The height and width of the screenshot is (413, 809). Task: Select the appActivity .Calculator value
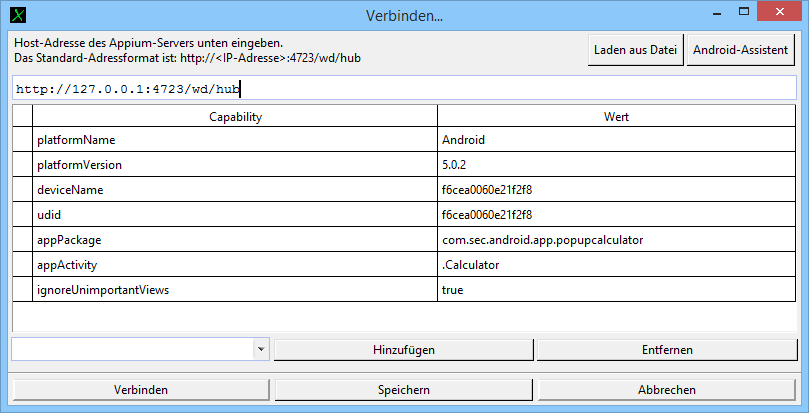[x=616, y=265]
